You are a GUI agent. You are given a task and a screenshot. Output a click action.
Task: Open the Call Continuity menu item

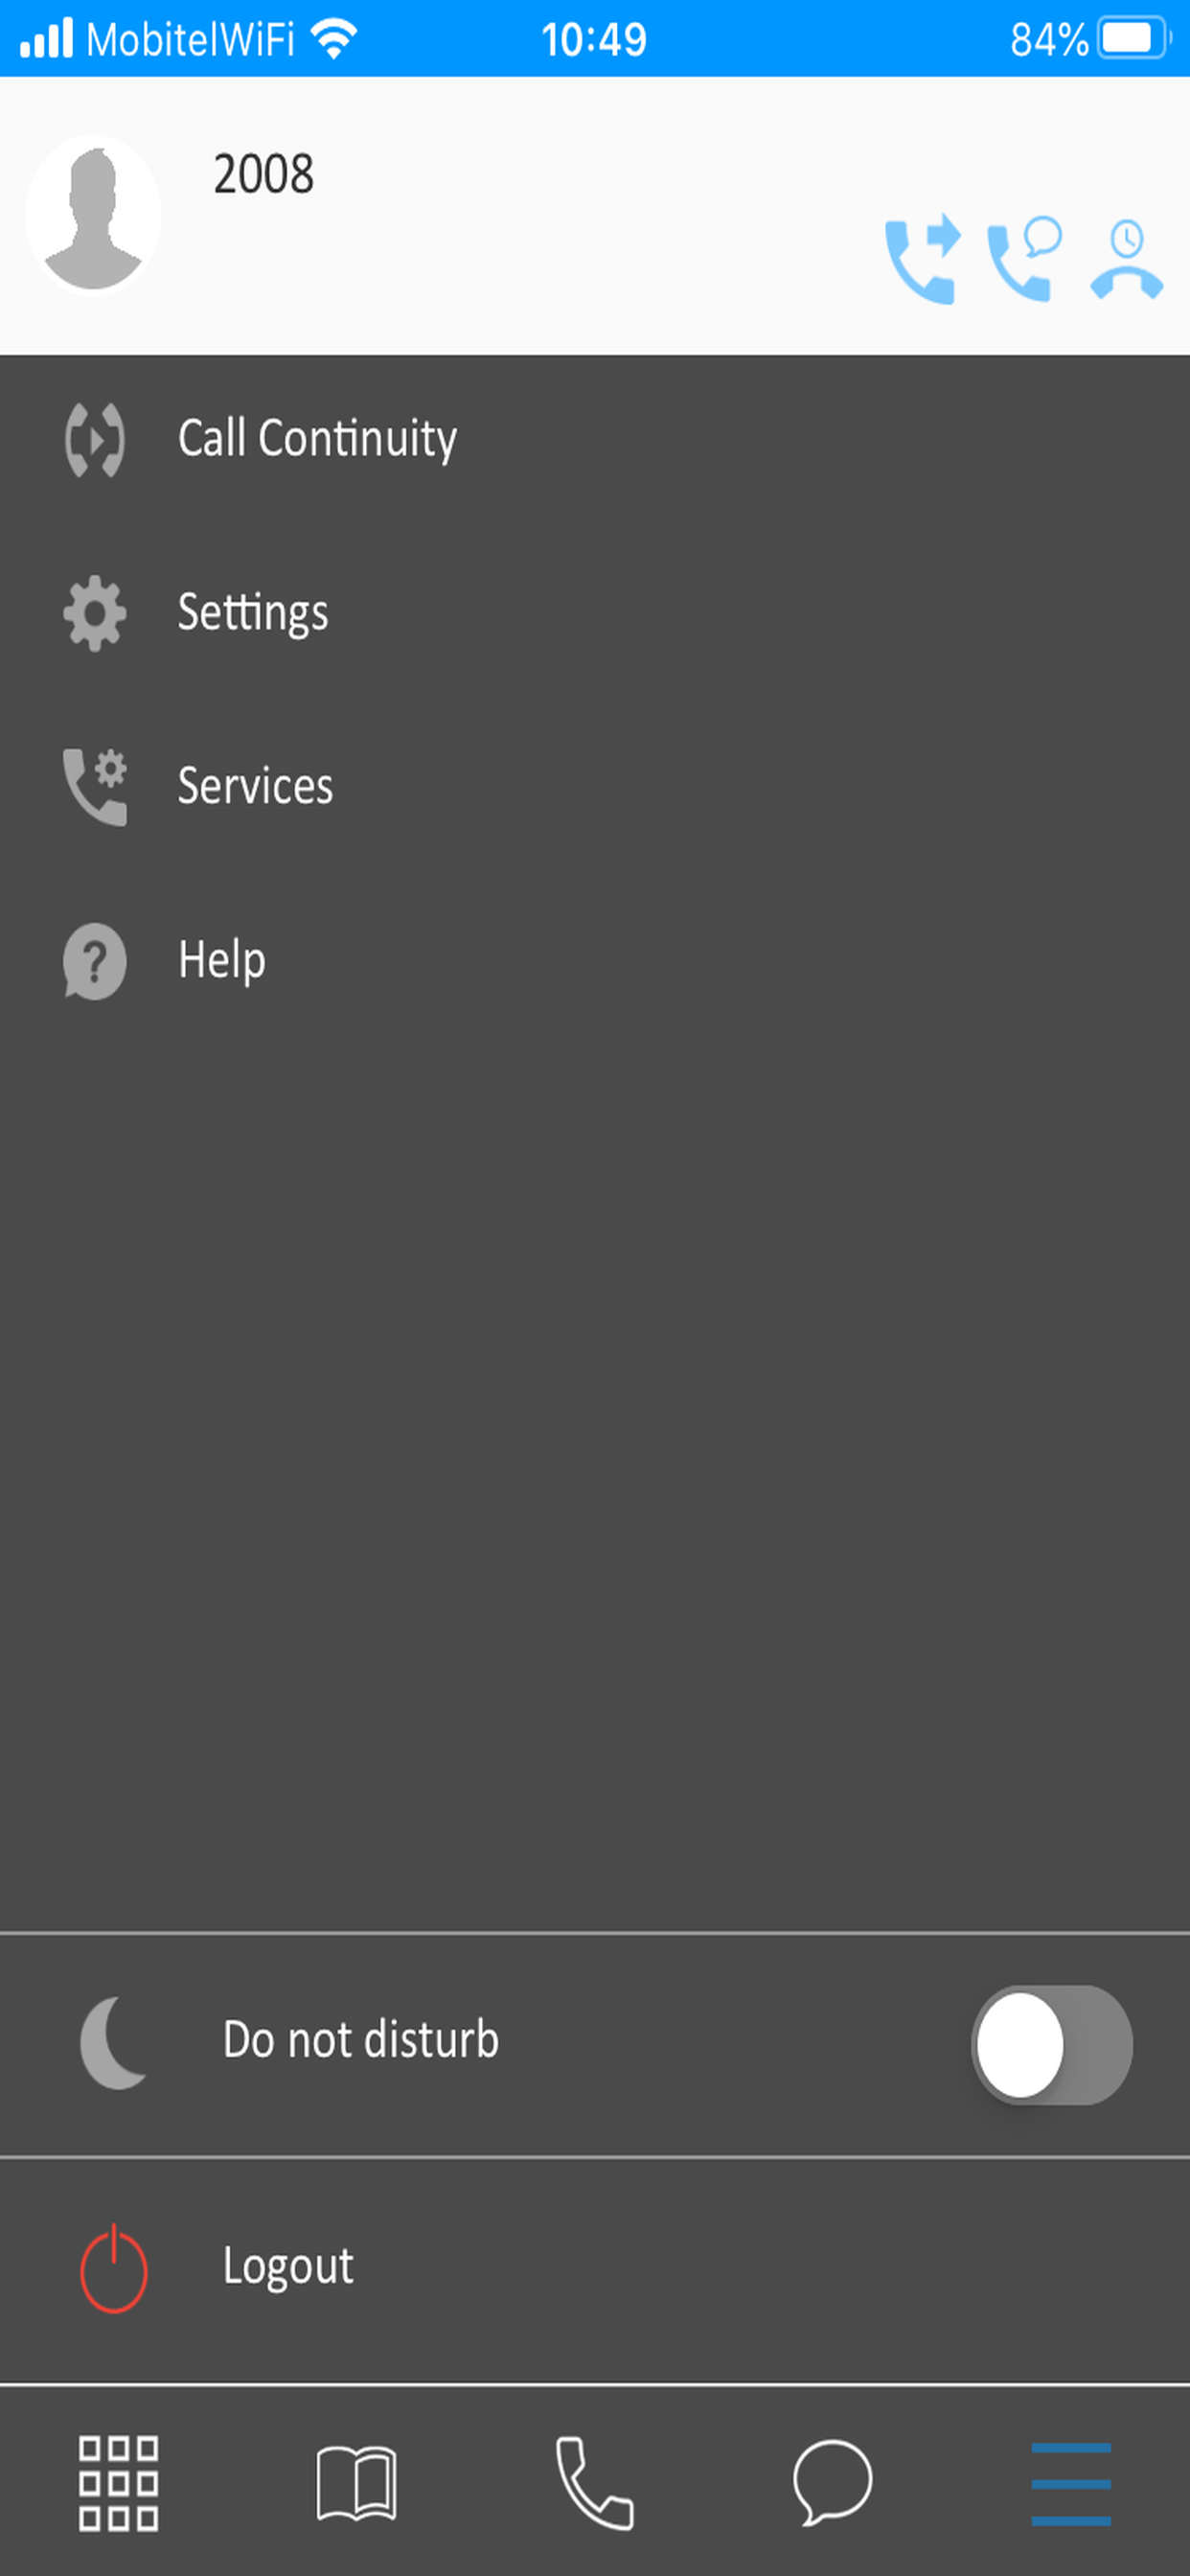[595, 438]
